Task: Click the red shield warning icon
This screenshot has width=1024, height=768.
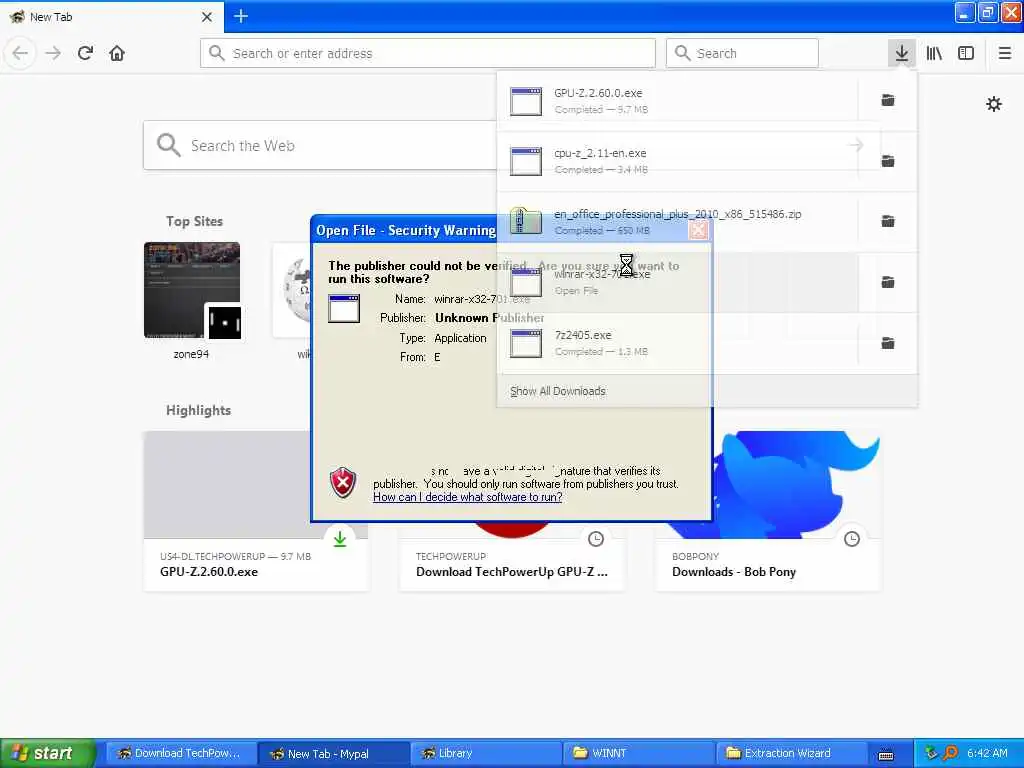Action: (x=343, y=483)
